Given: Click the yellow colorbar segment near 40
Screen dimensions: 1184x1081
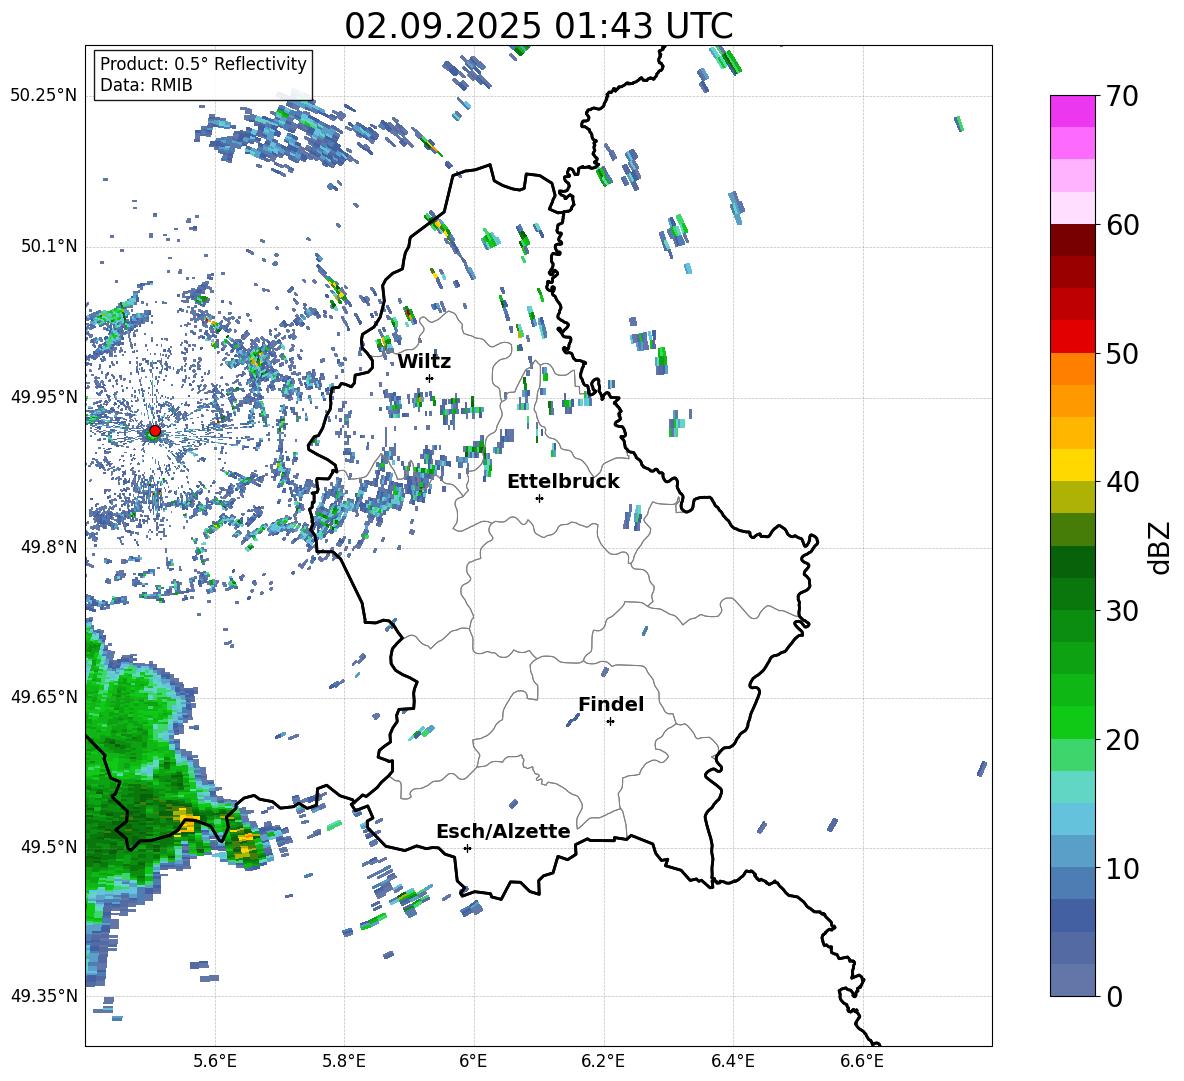Looking at the screenshot, I should tap(1072, 465).
